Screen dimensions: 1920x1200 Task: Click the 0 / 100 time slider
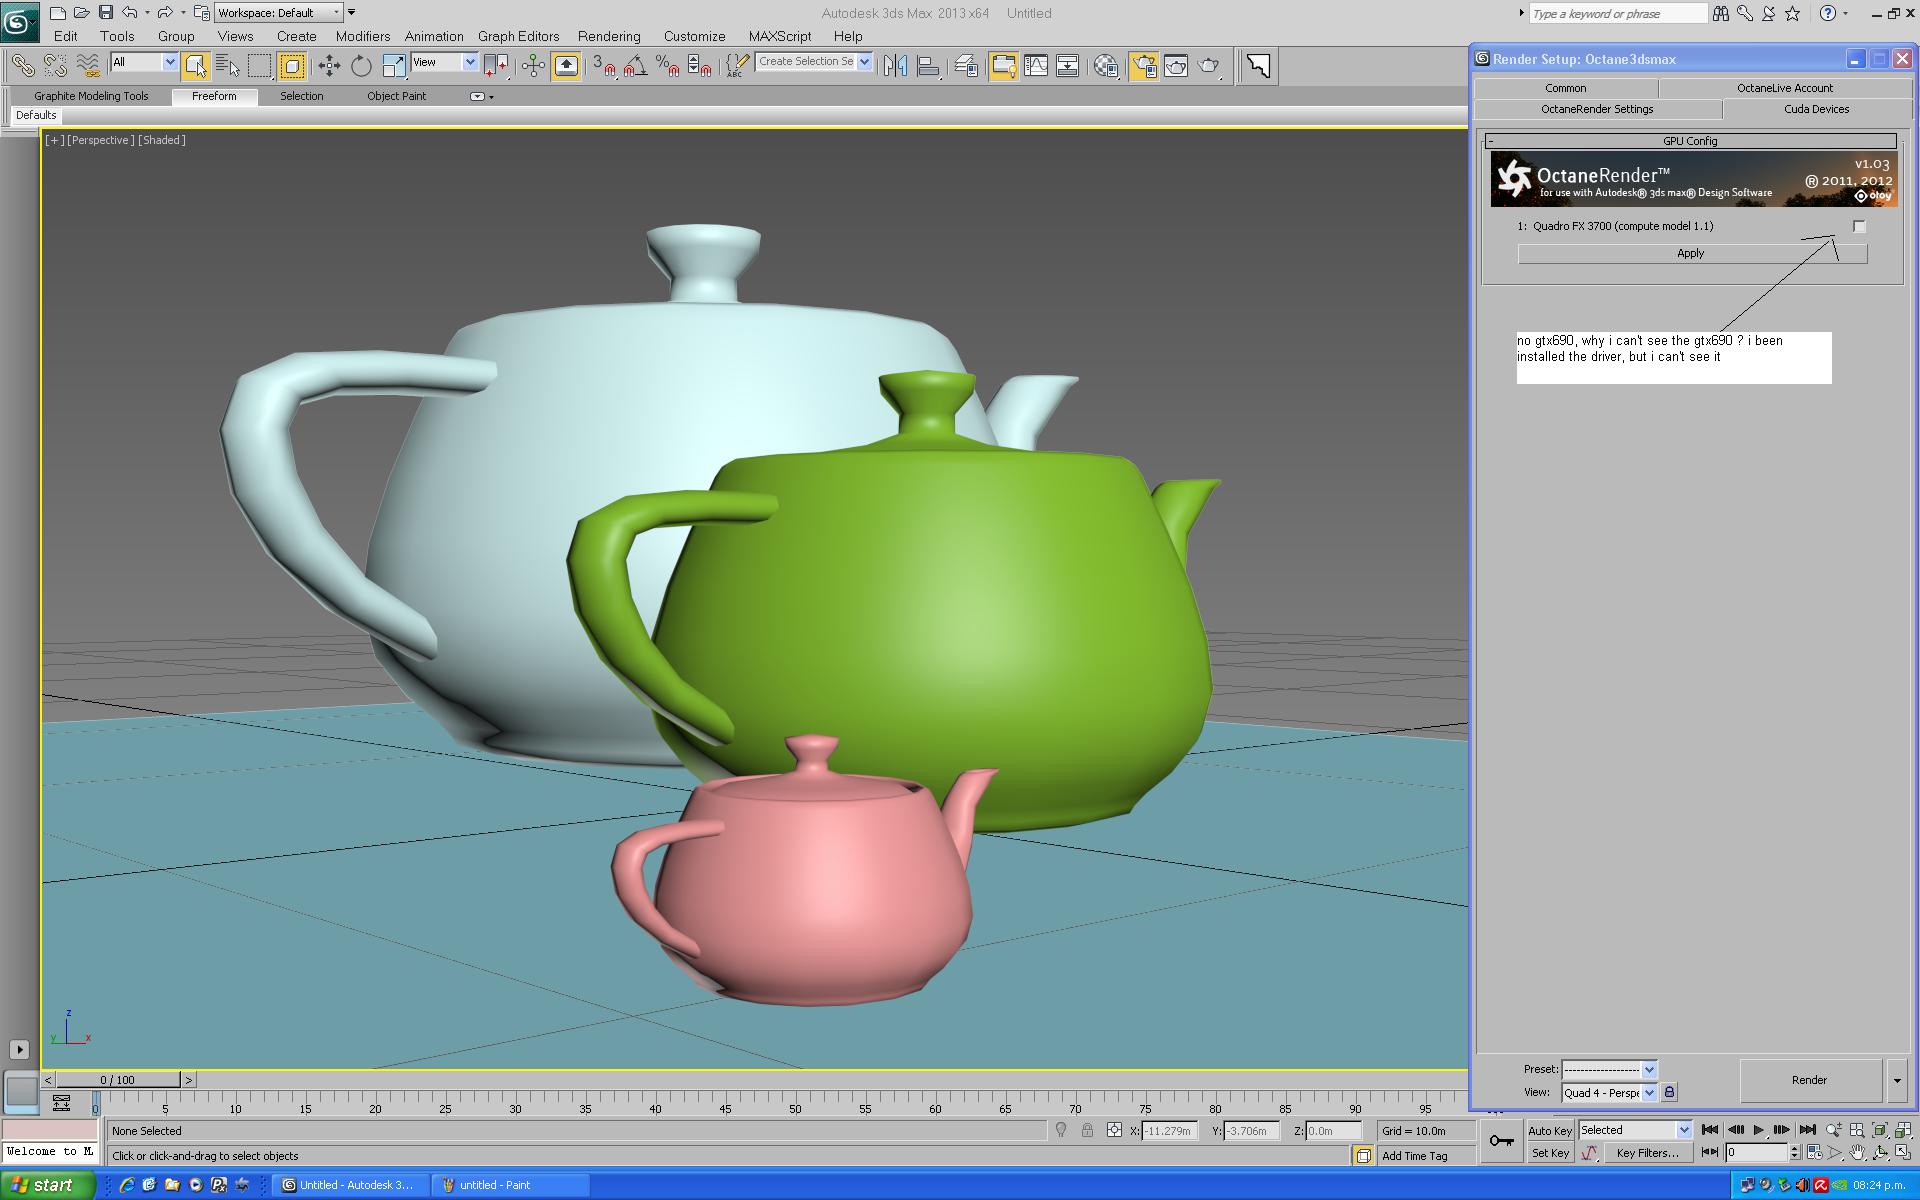[118, 1080]
